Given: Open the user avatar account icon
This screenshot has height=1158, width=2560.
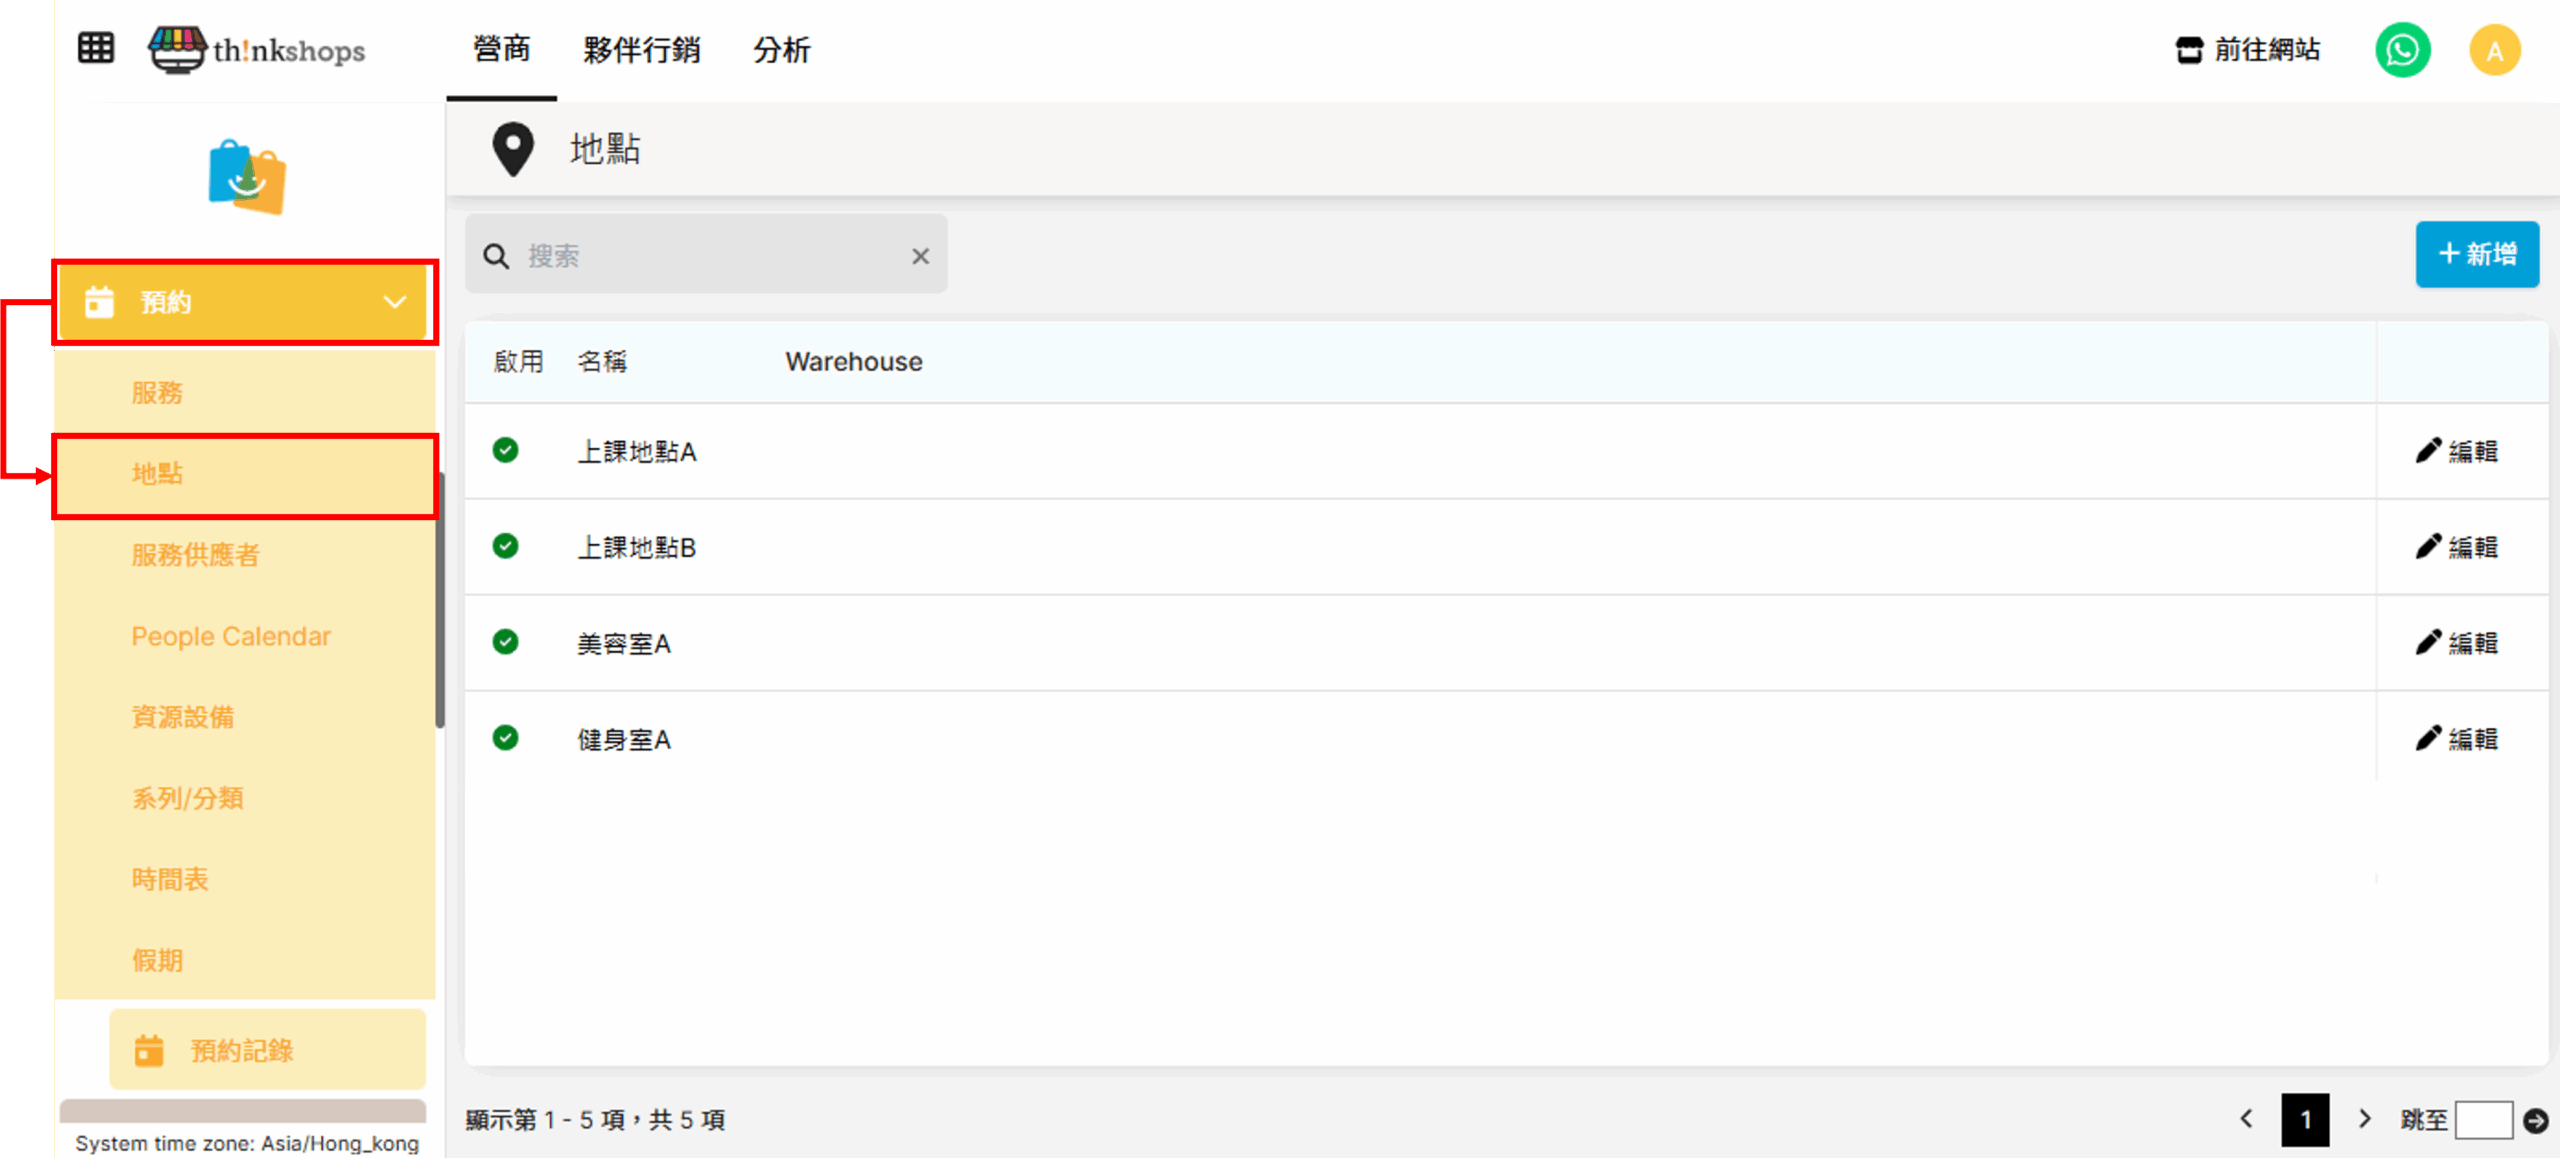Looking at the screenshot, I should (2494, 50).
